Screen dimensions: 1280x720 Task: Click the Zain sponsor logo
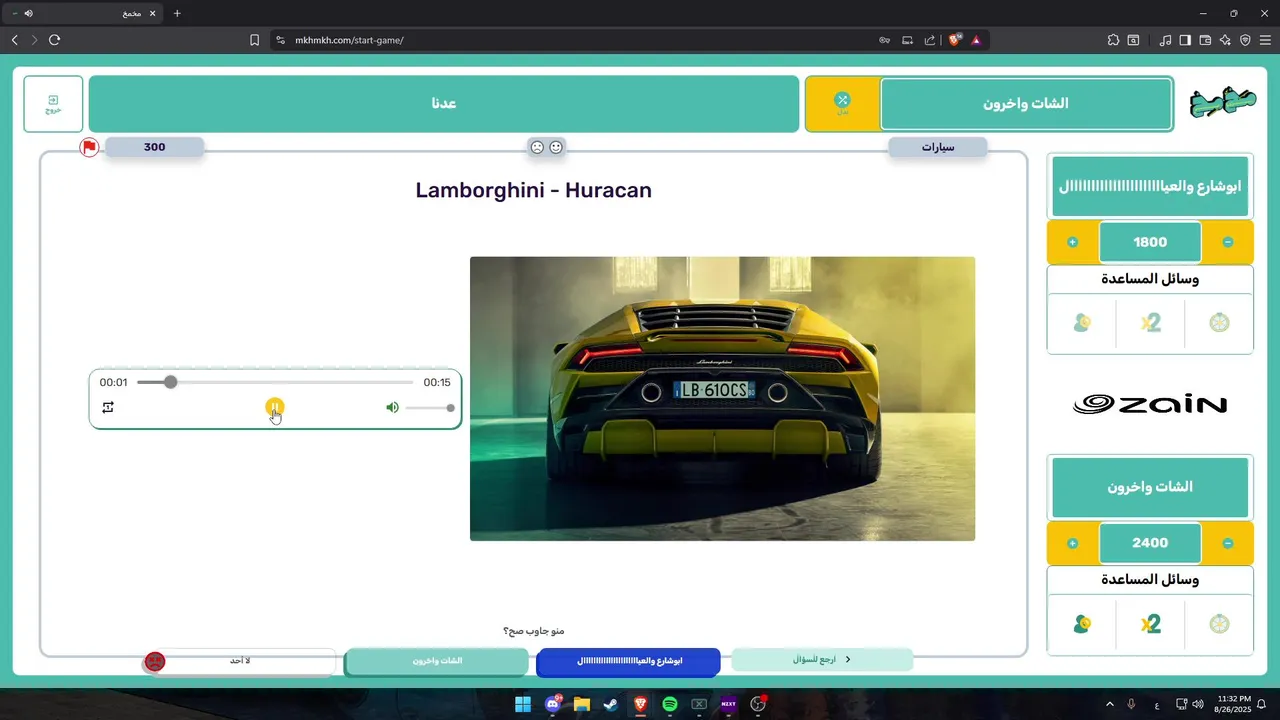coord(1150,404)
